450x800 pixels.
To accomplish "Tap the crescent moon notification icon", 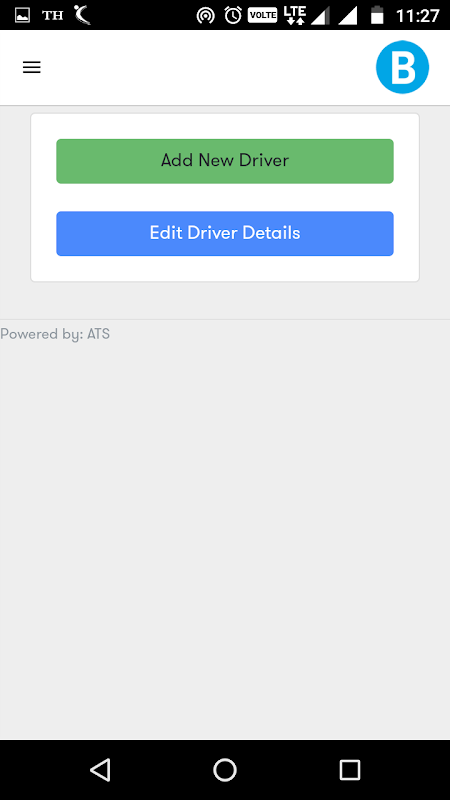I will (x=82, y=15).
